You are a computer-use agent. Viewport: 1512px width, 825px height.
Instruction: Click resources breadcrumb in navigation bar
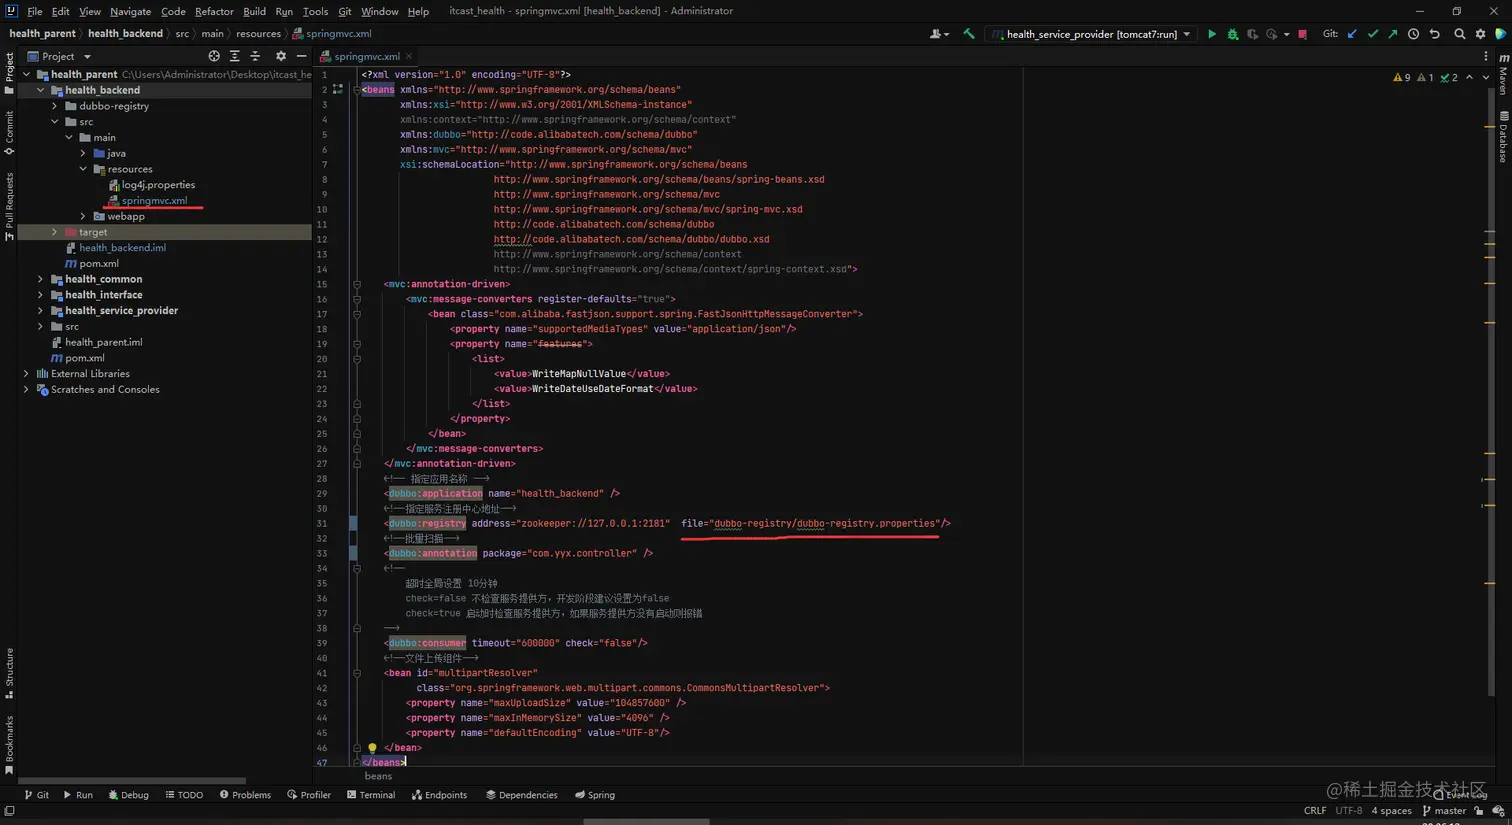(x=258, y=34)
